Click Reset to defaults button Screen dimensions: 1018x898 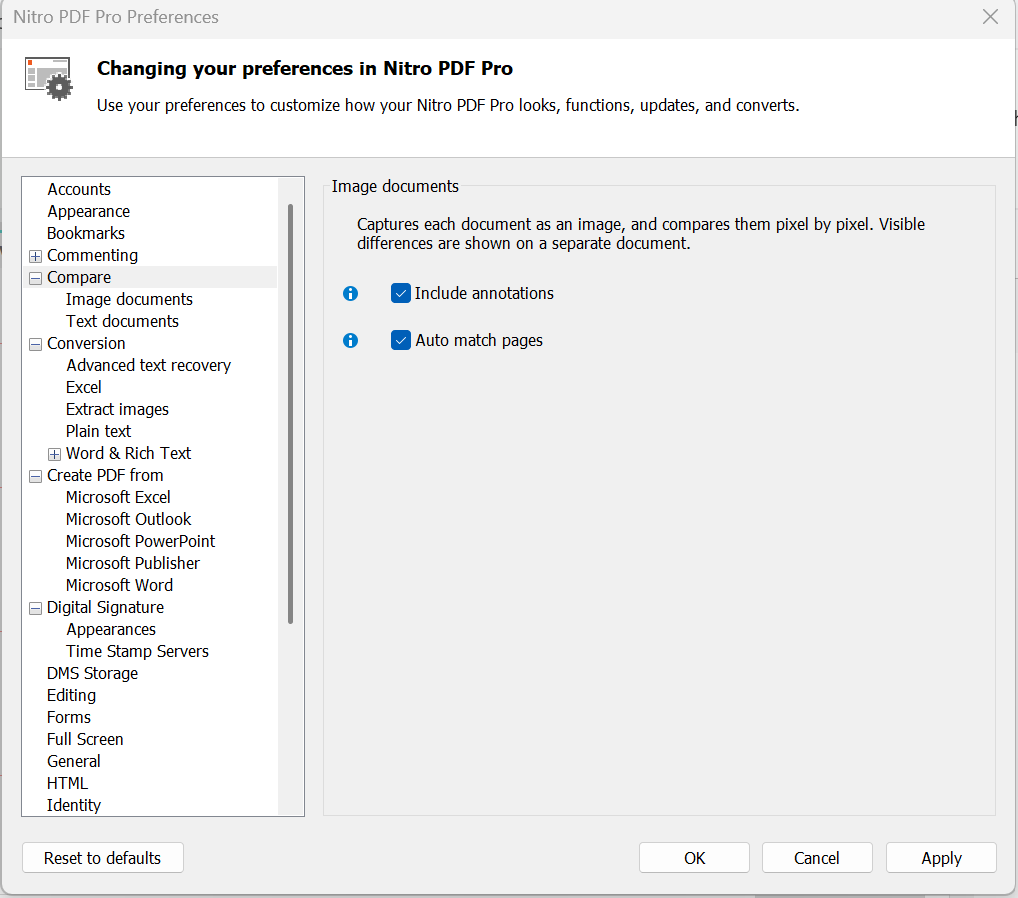tap(103, 858)
